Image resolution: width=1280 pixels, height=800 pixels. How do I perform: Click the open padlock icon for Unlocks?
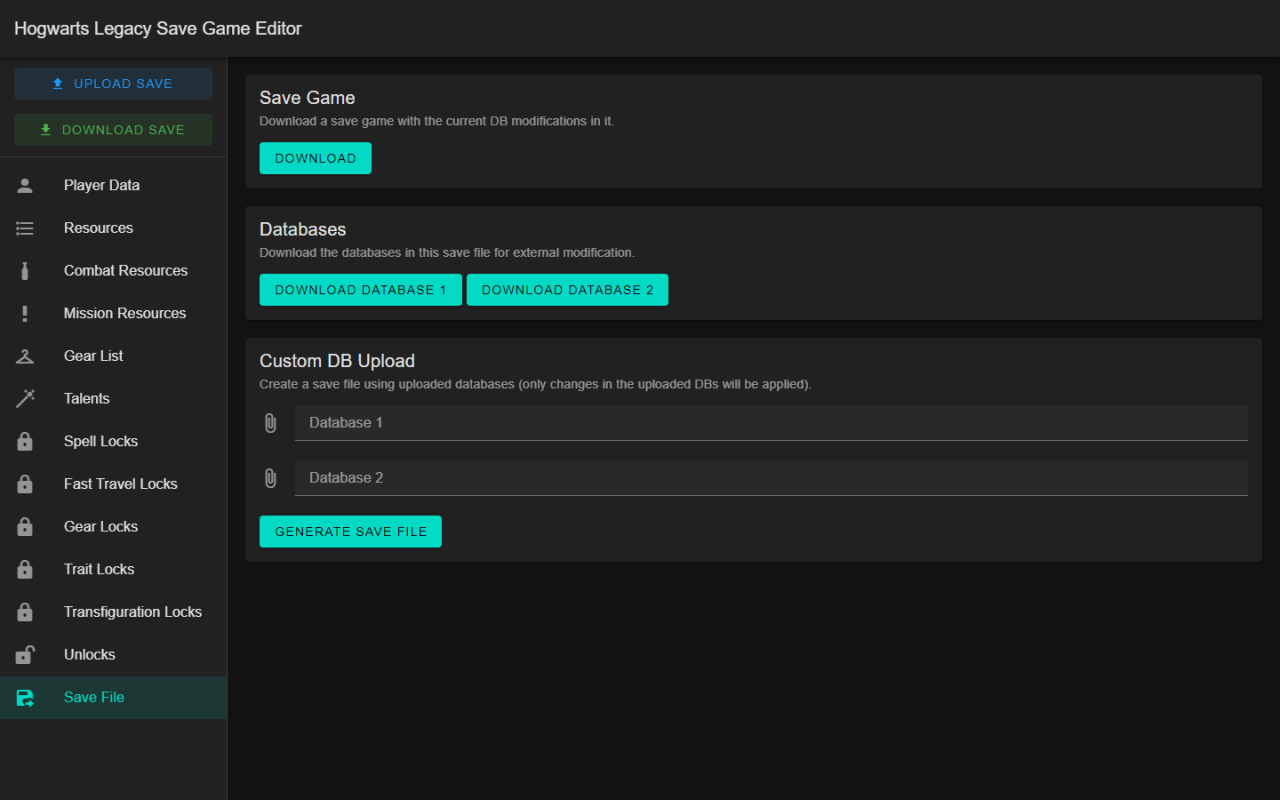click(x=25, y=655)
